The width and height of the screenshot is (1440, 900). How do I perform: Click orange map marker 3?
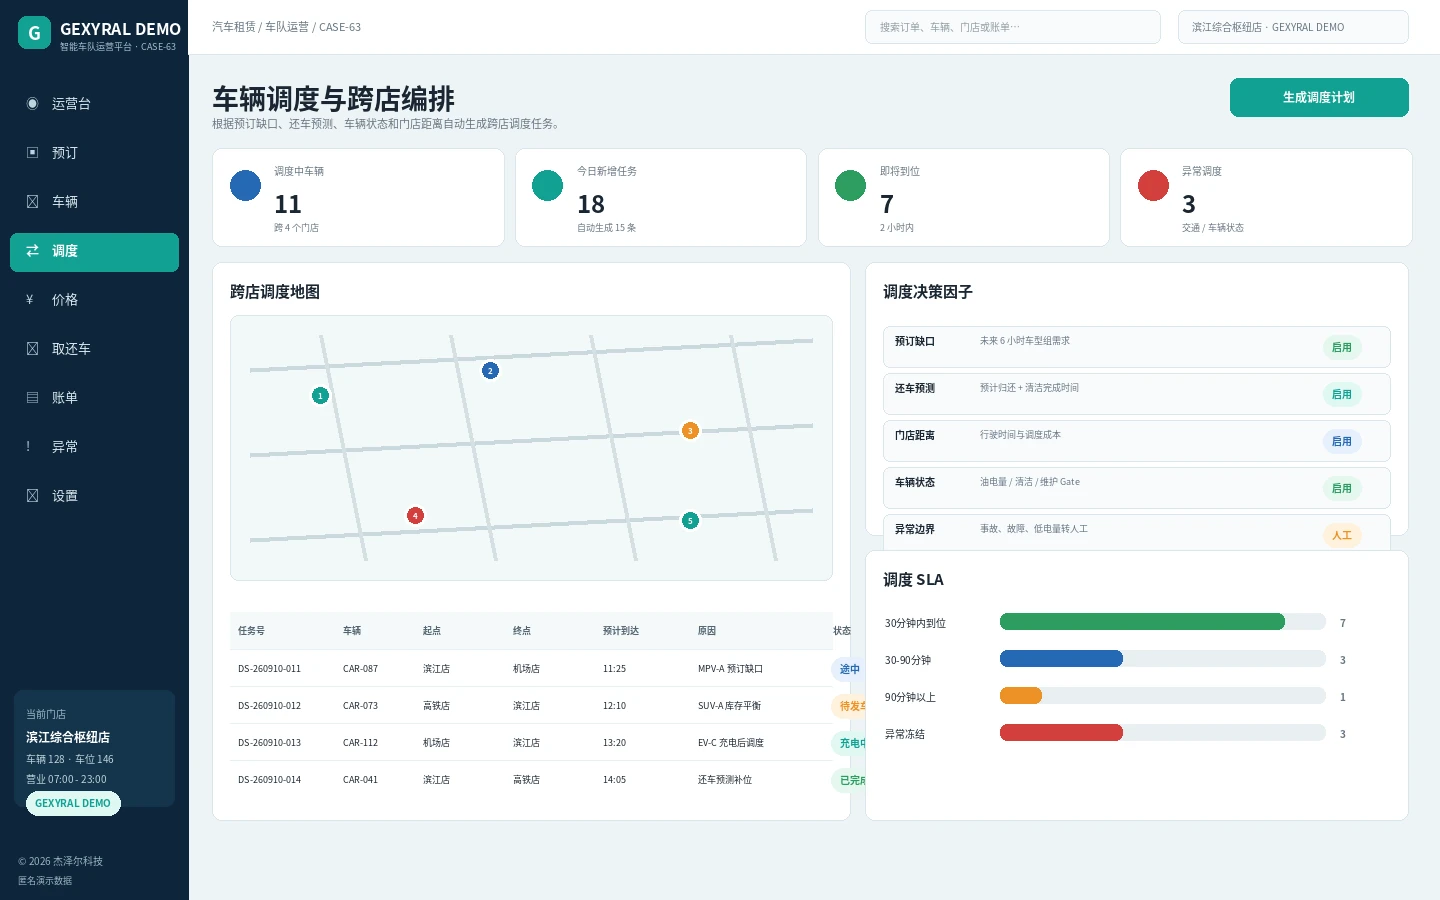coord(690,431)
